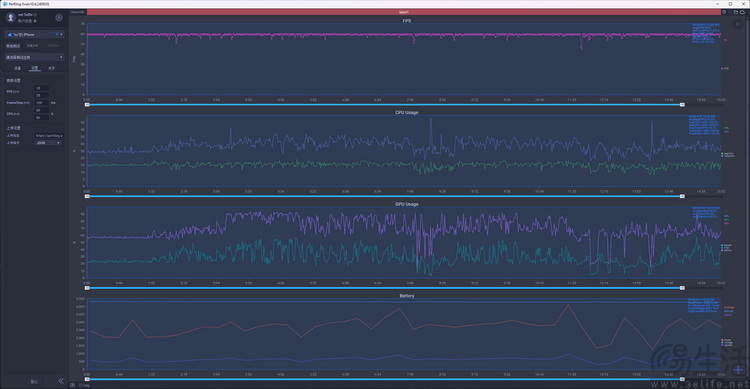Click the panel layout icon beside Log

(x=73, y=385)
